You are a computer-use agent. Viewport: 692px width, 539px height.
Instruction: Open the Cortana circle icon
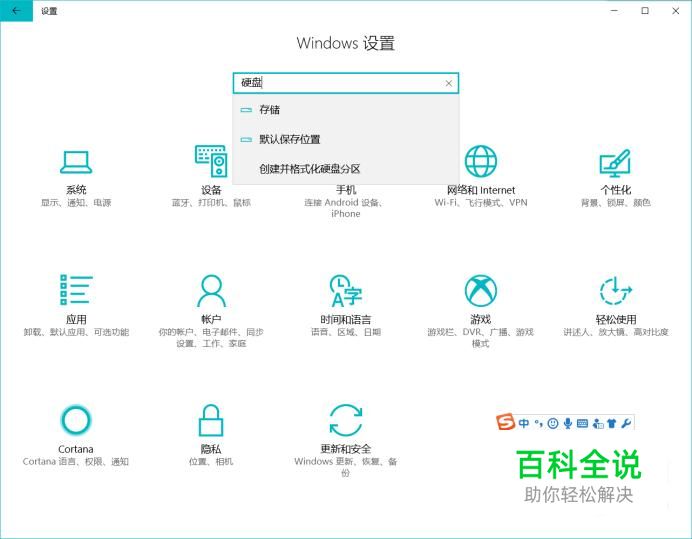(x=76, y=419)
